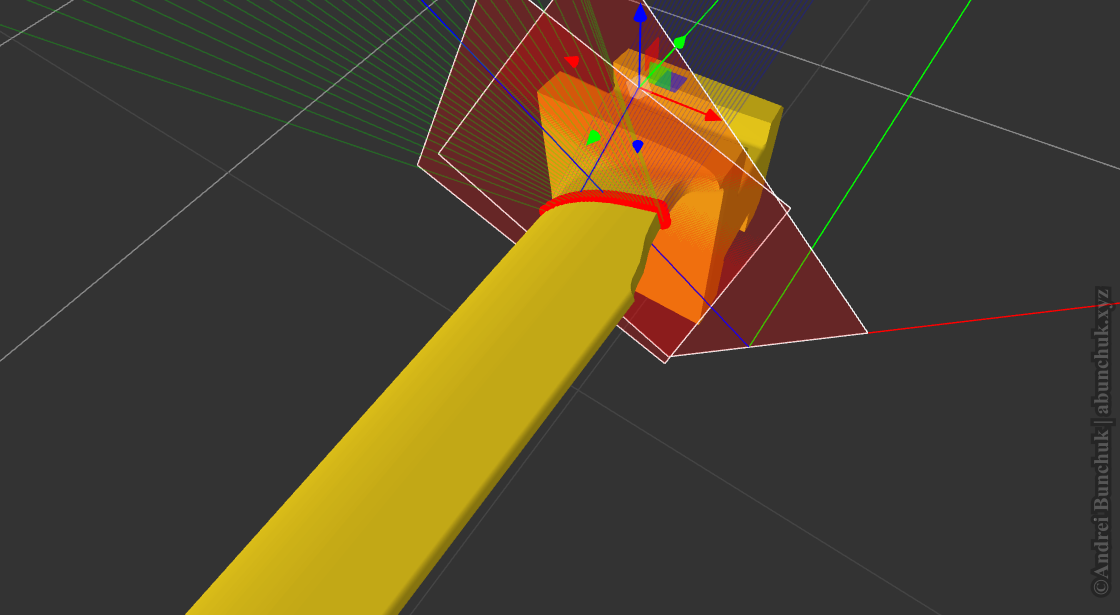Click the bottom-right corner of the red plane

point(865,332)
